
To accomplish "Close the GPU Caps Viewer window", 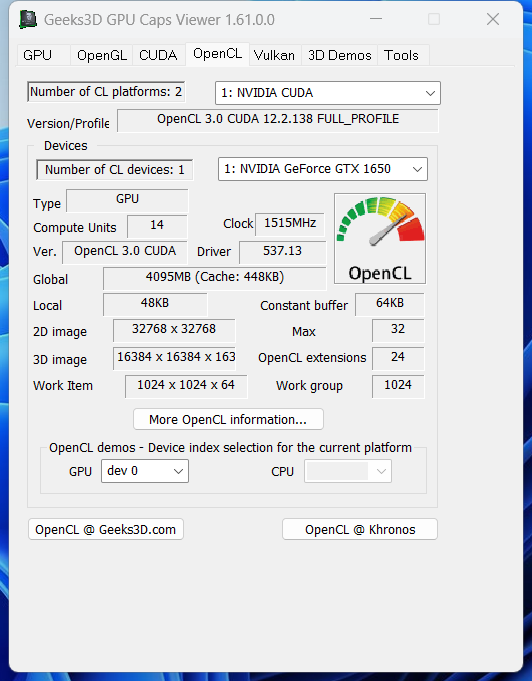I will (x=493, y=19).
